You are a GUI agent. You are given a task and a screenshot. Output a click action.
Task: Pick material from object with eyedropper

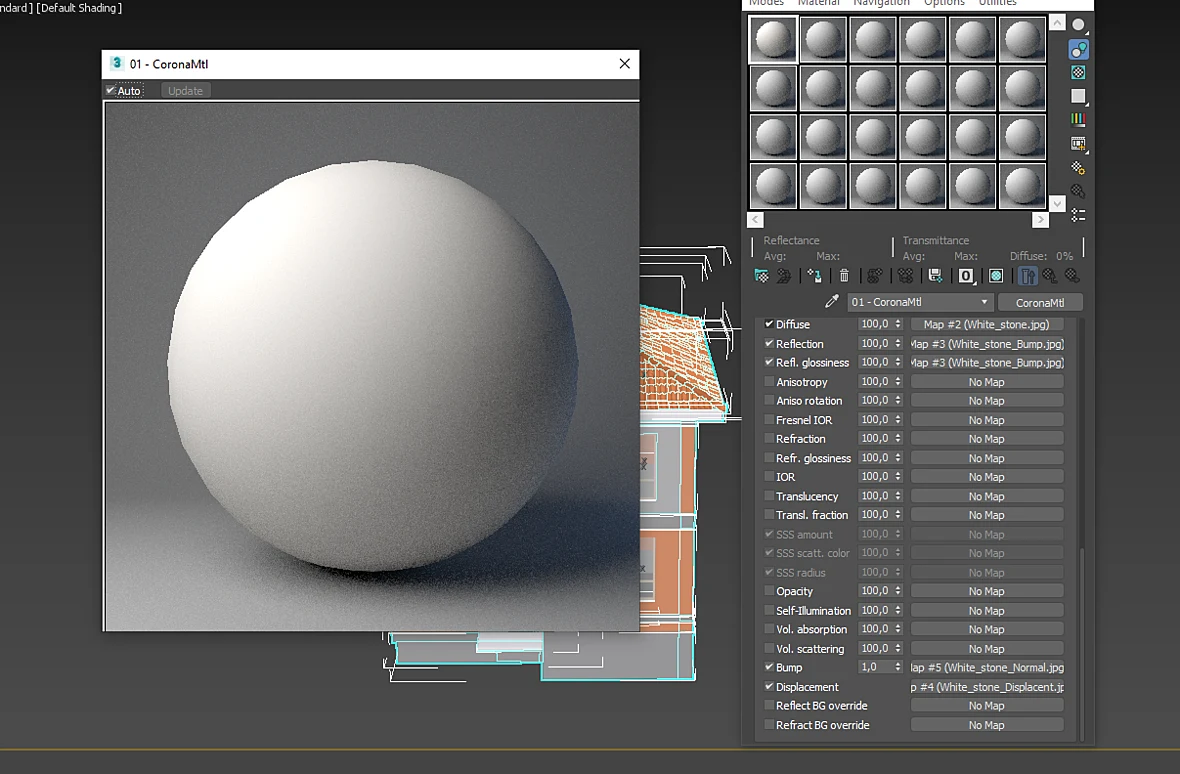pos(832,302)
